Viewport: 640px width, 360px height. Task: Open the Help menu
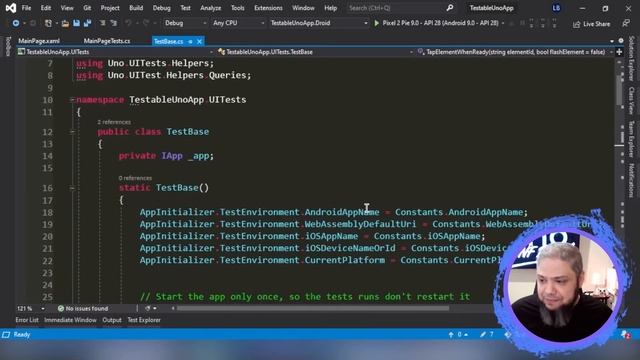click(330, 8)
